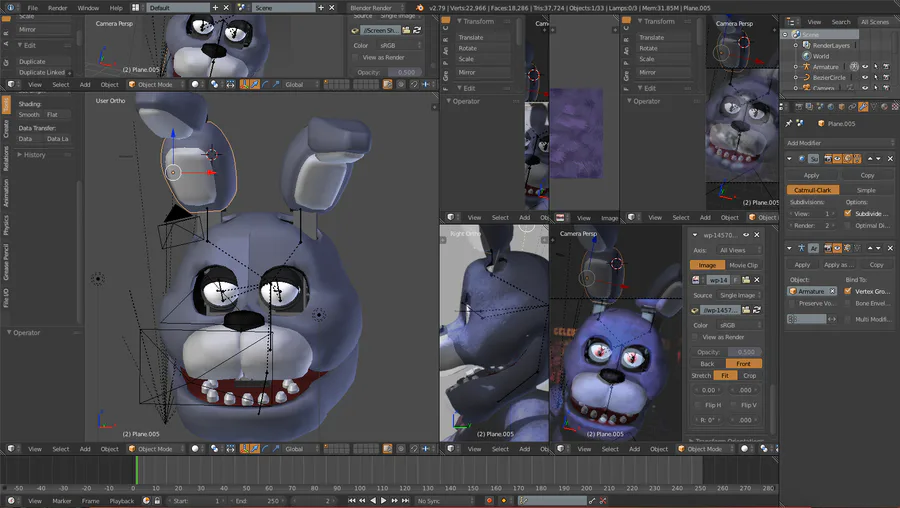
Task: Open the Render properties tab icon
Action: 798,107
